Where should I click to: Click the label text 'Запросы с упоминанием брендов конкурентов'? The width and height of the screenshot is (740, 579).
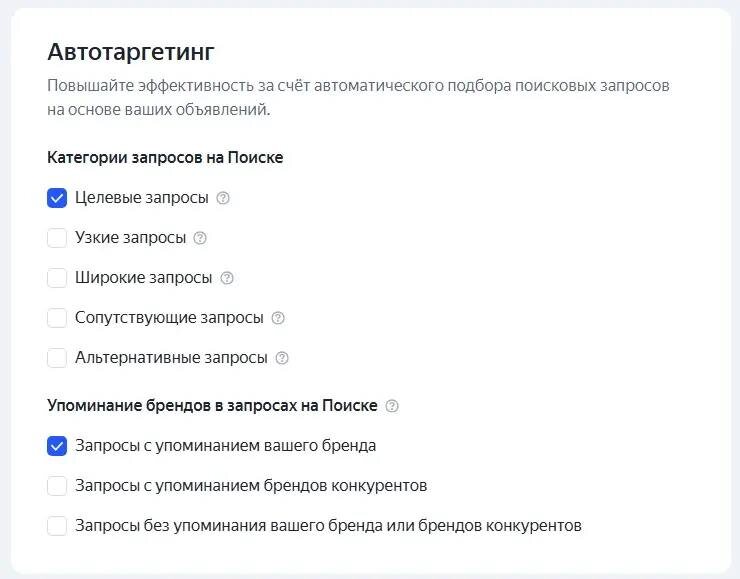coord(251,486)
